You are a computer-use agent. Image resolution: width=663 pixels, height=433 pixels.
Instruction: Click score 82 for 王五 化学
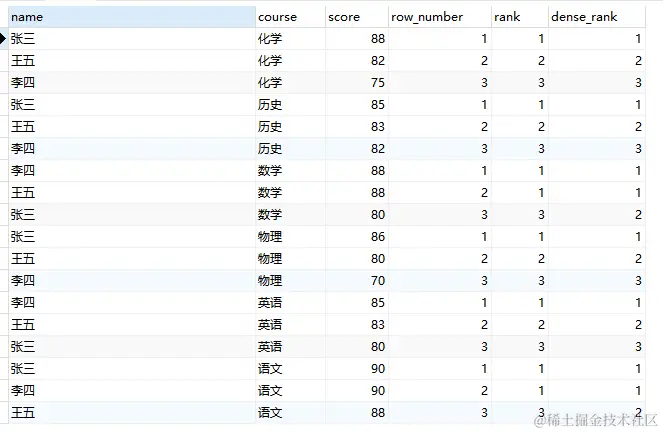356,61
